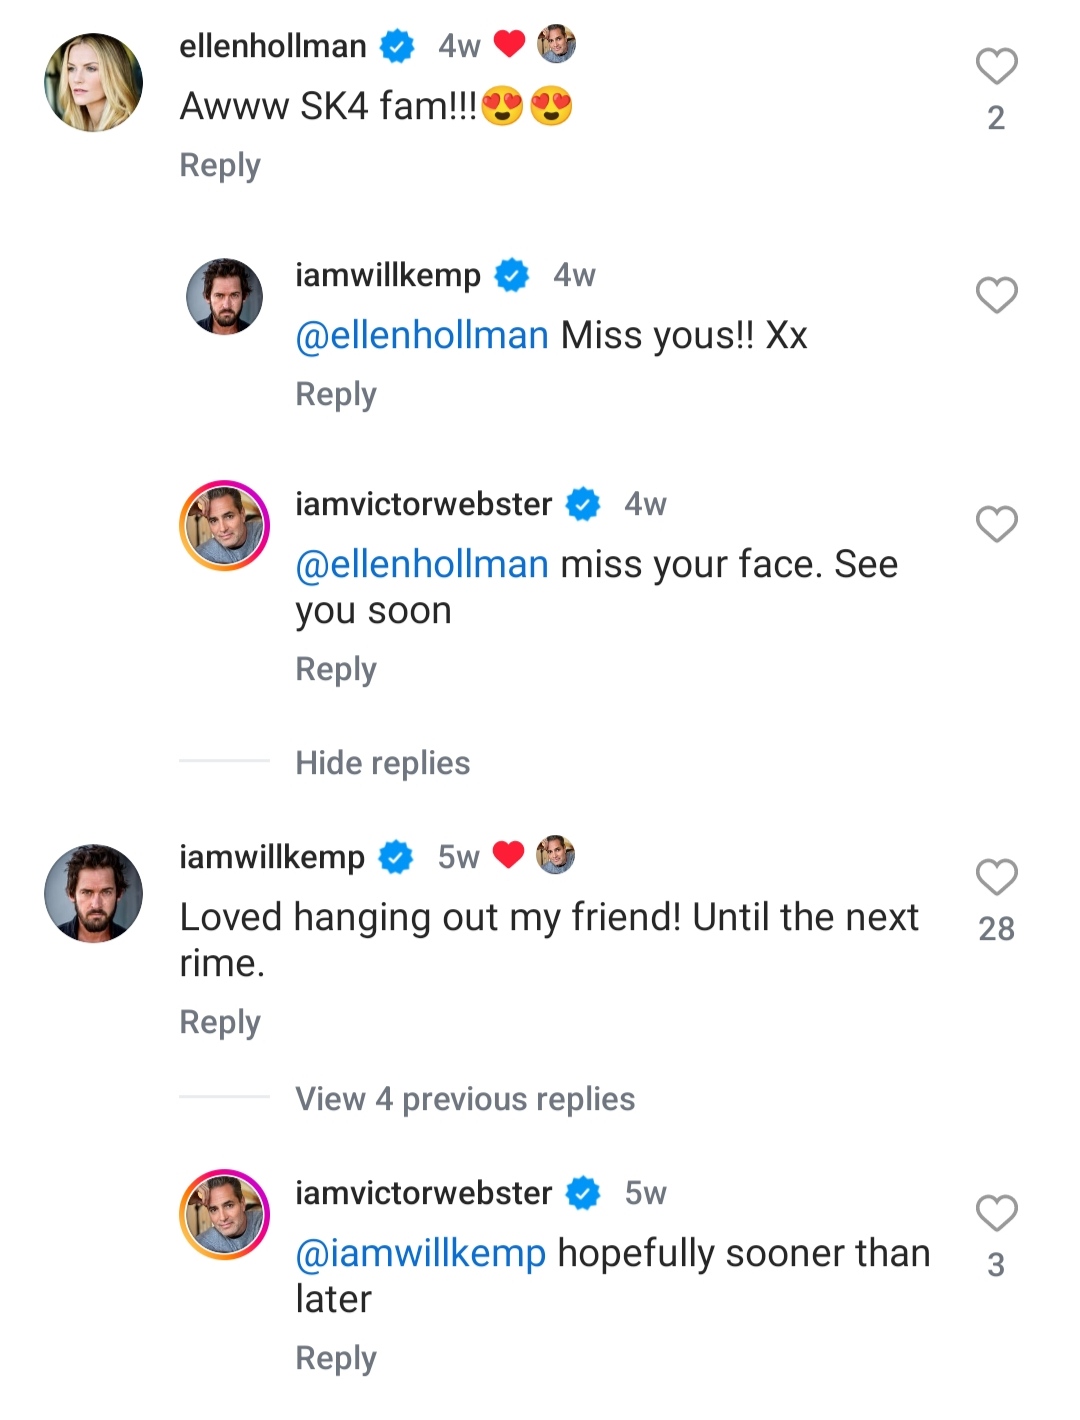Open iamwillkemp's large avatar beside Loved hanging out

tap(94, 893)
